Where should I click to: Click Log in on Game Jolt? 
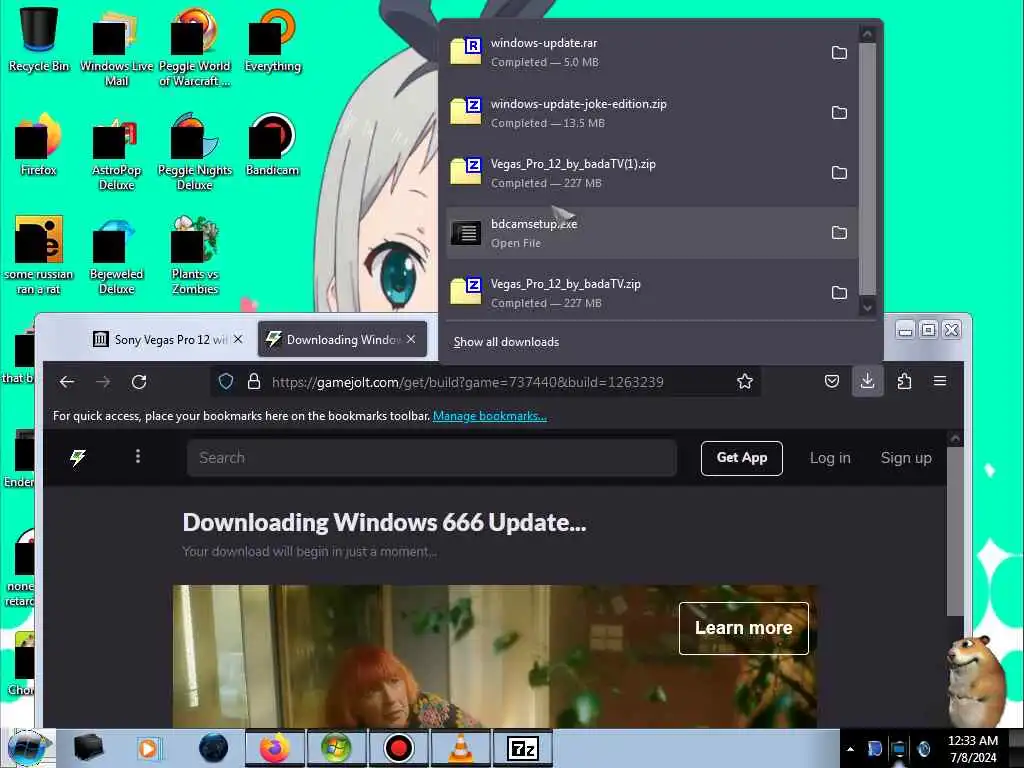point(830,458)
